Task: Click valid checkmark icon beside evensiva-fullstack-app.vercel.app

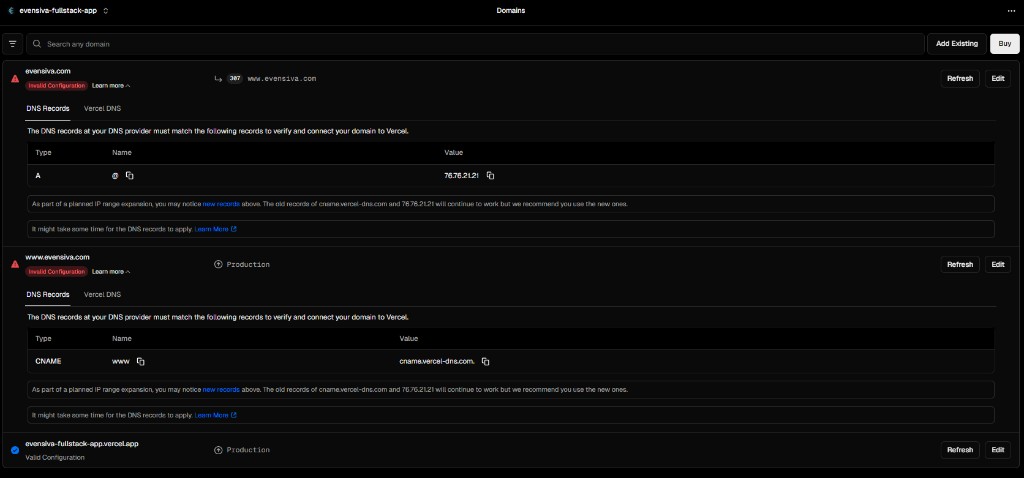Action: pyautogui.click(x=15, y=450)
